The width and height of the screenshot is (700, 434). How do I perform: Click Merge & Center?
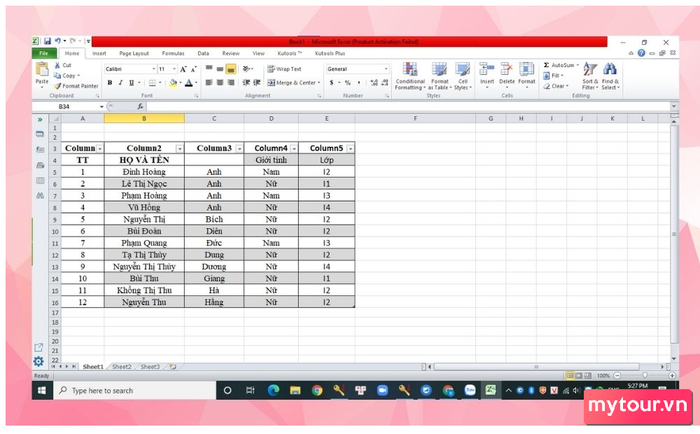pyautogui.click(x=291, y=83)
